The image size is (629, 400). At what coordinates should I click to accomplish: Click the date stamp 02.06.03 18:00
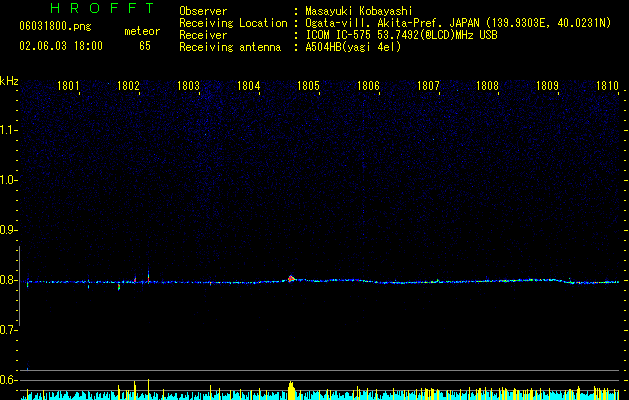(61, 46)
